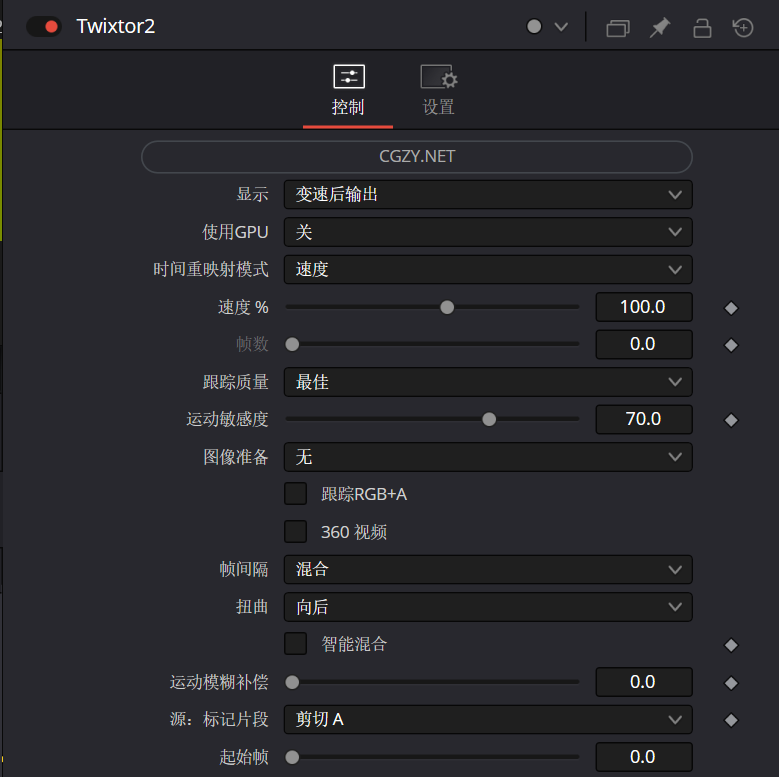The height and width of the screenshot is (777, 779).
Task: Open the 跟踪质量 dropdown set to 最佳
Action: [488, 382]
